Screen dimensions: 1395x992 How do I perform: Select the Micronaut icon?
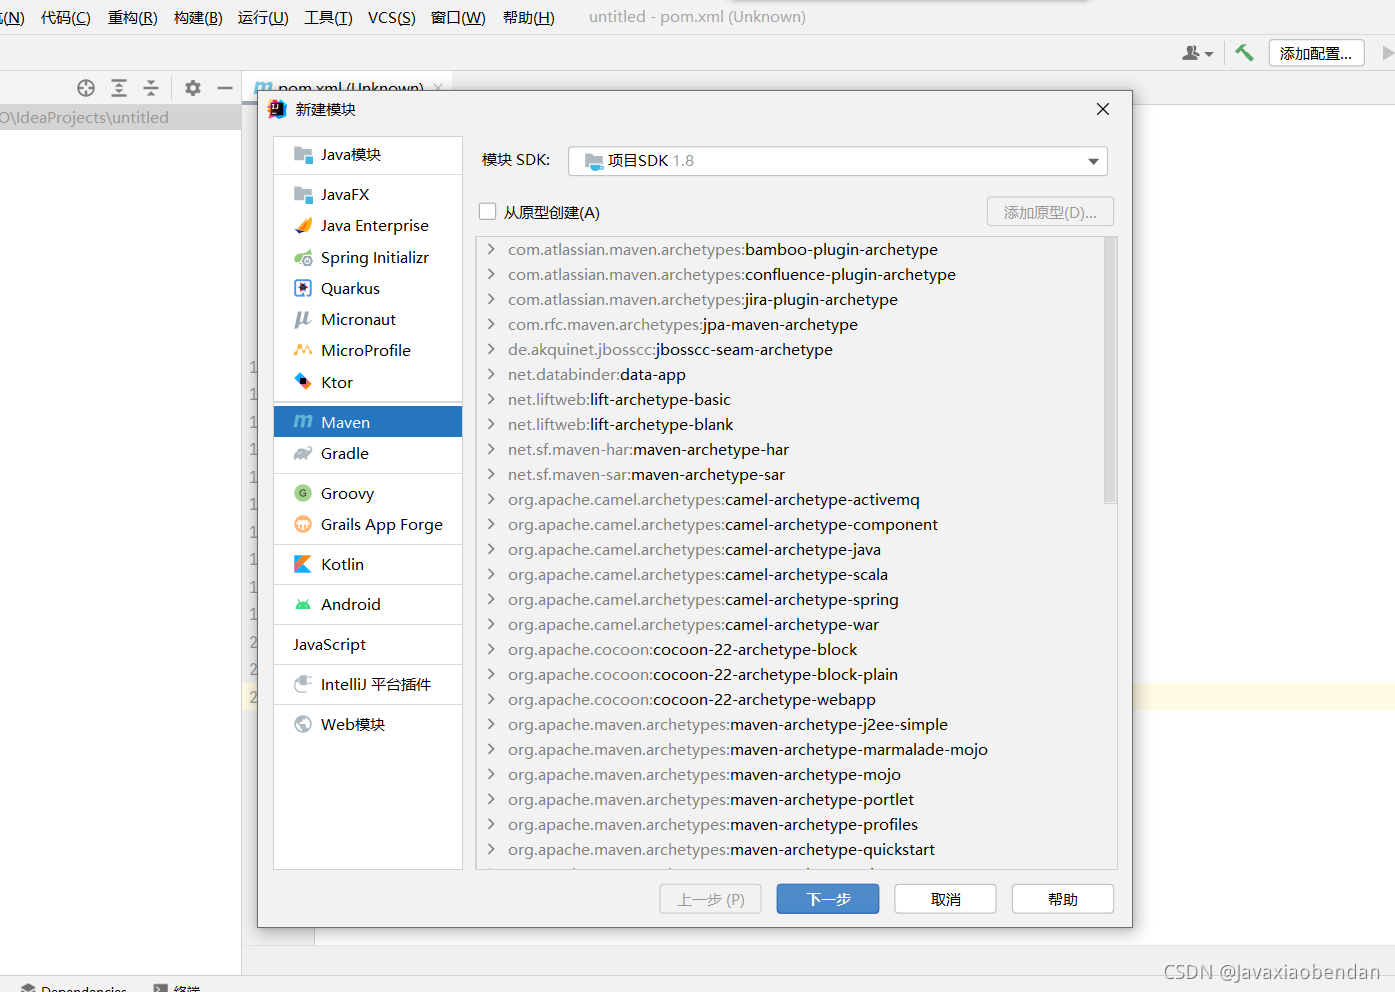(x=303, y=319)
